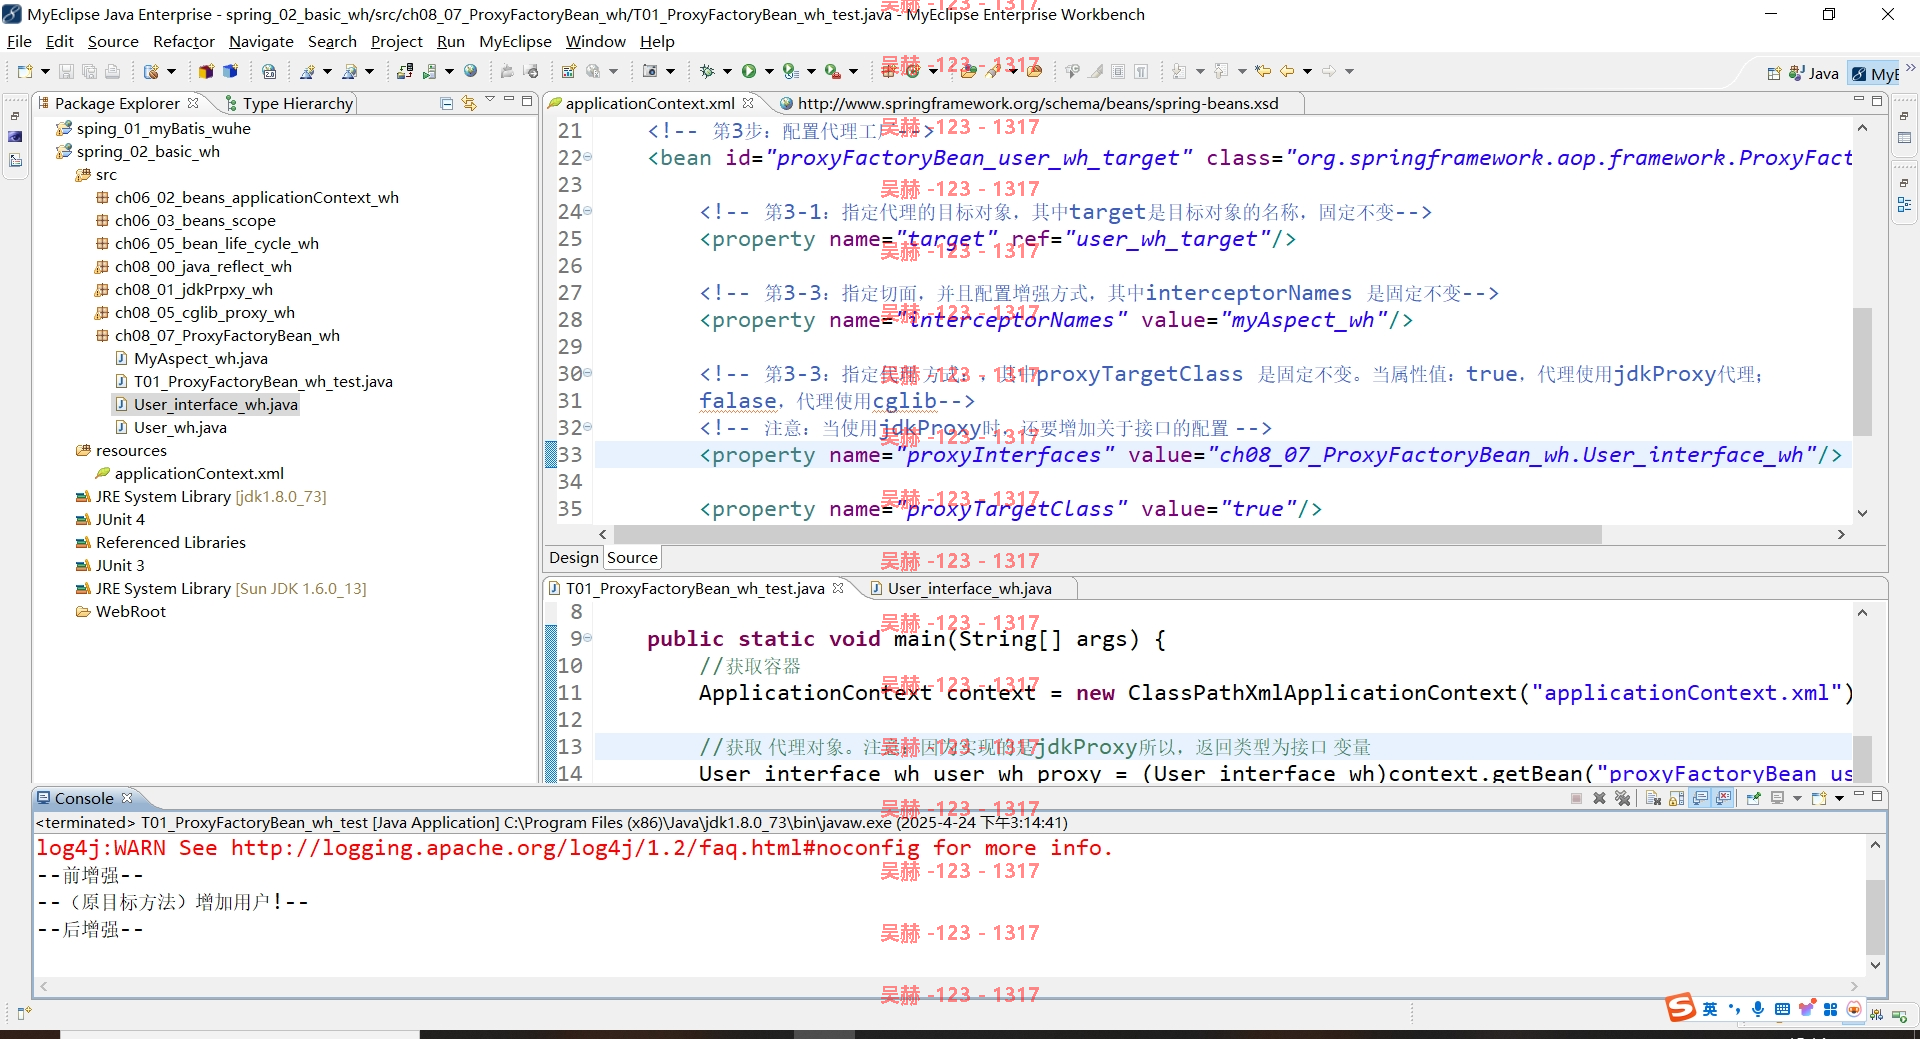Toggle Scroll Lock in Console toolbar
The image size is (1920, 1039).
(x=1676, y=798)
